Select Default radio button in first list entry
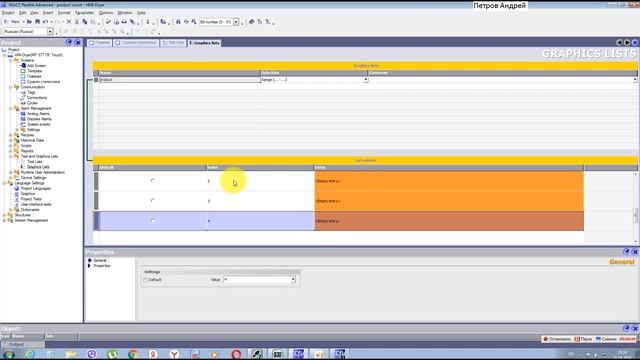 [x=153, y=180]
